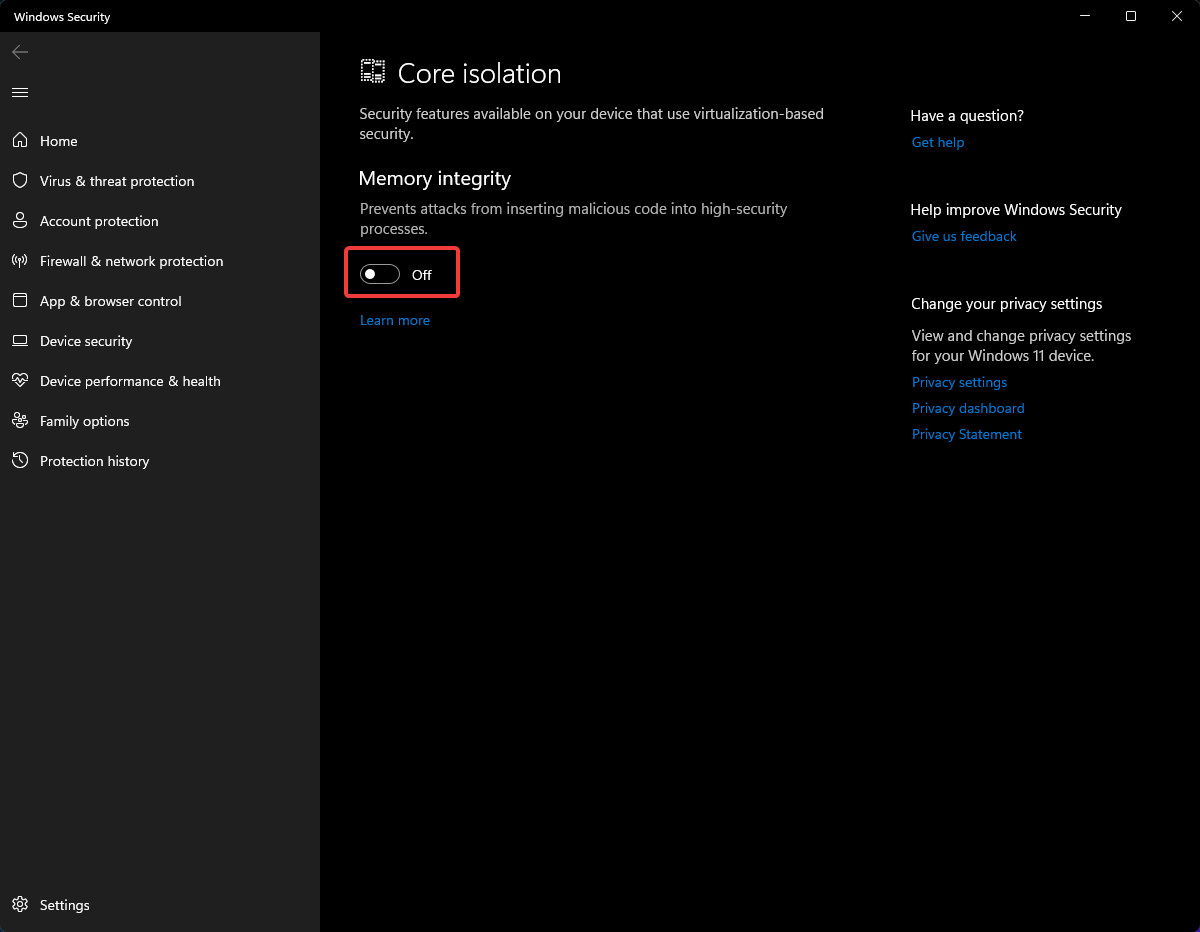Click the Virus & threat protection shield icon
Image resolution: width=1200 pixels, height=932 pixels.
point(20,181)
